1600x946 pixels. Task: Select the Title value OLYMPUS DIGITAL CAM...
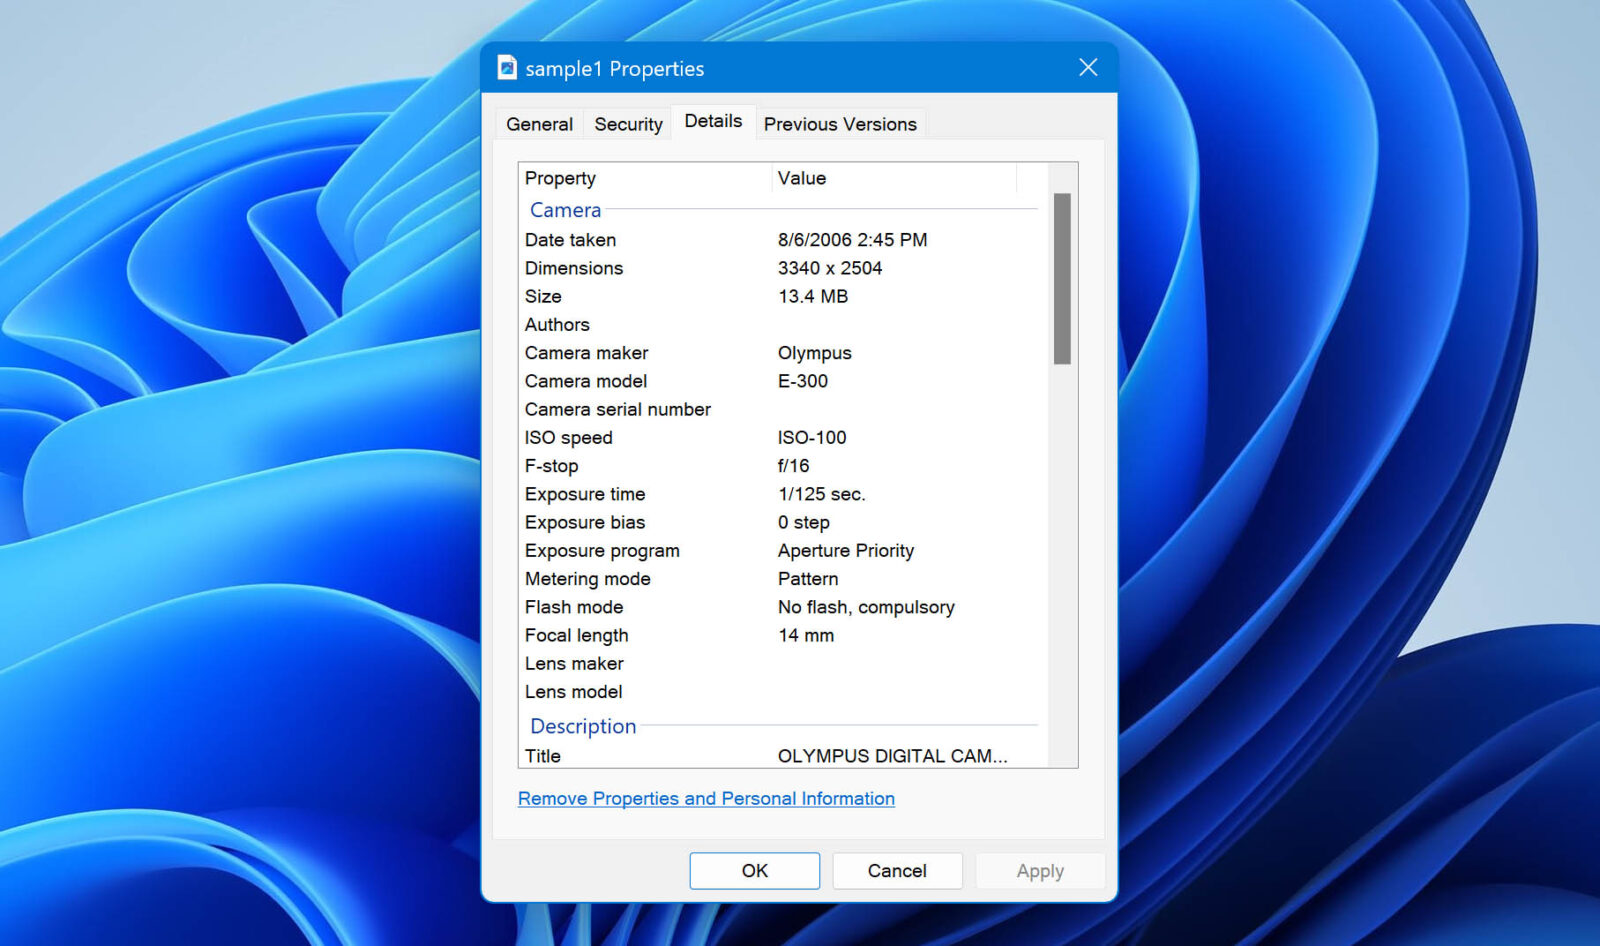pyautogui.click(x=893, y=756)
